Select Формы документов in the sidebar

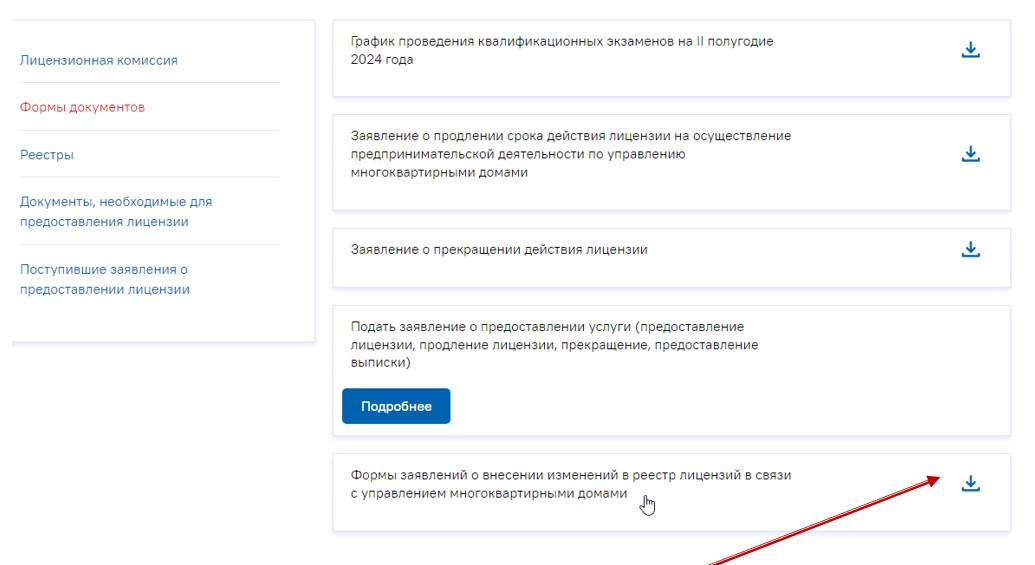(82, 107)
